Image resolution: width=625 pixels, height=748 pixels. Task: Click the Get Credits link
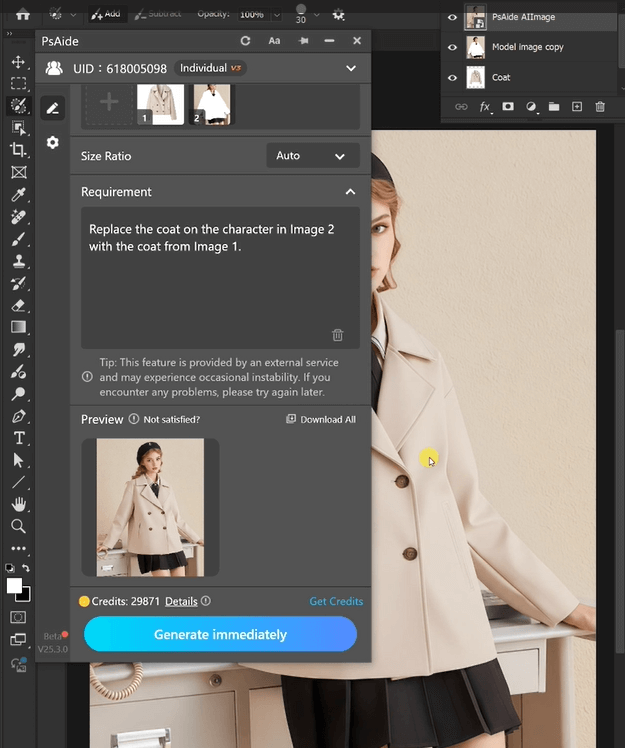click(336, 602)
